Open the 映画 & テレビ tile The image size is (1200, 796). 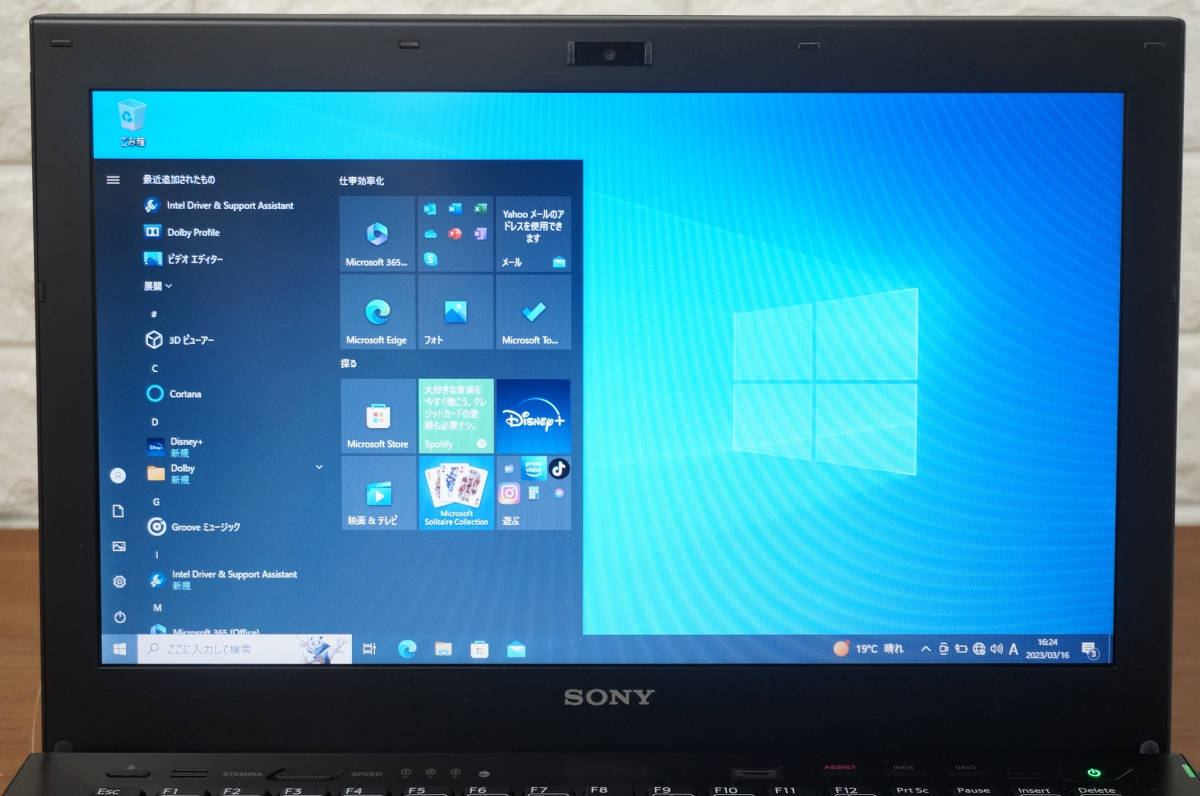coord(378,493)
